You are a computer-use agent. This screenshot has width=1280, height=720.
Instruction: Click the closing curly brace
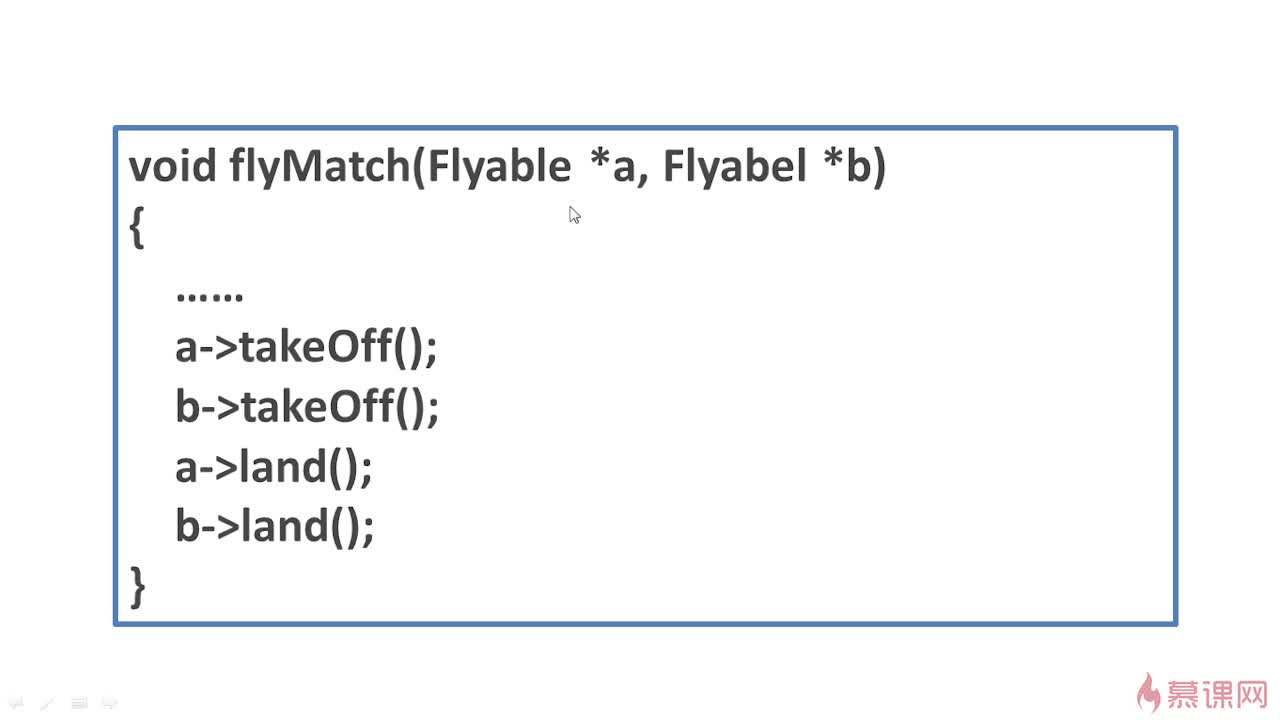(138, 586)
